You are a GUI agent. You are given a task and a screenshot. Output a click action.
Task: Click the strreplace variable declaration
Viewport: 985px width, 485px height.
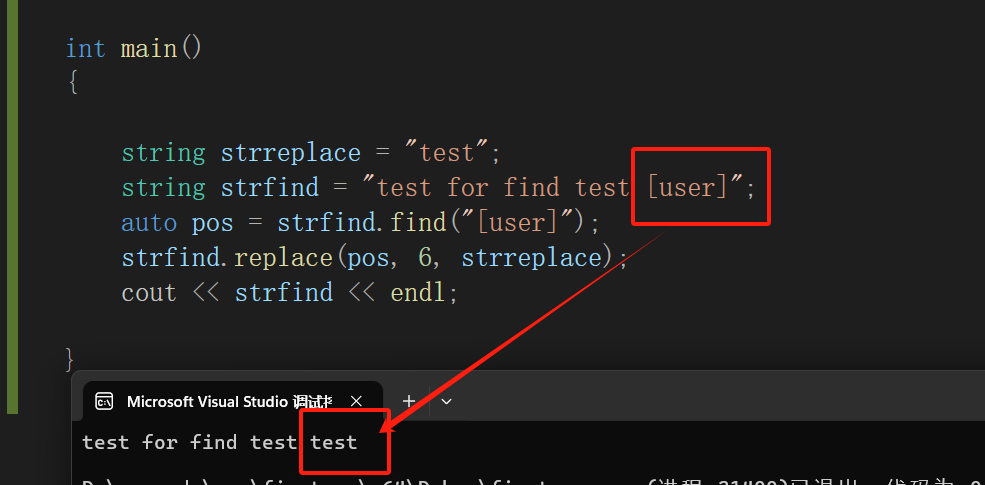(290, 153)
